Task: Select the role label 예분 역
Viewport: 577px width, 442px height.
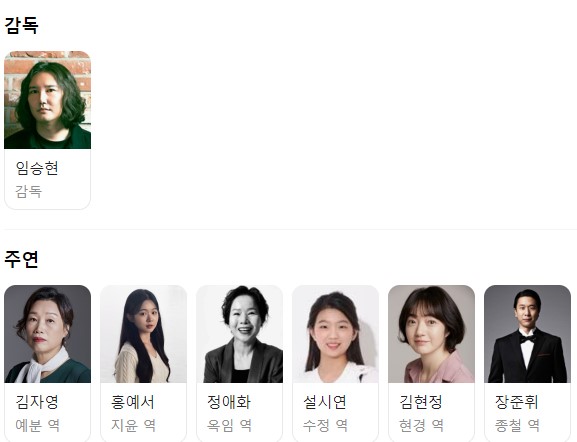Action: click(x=38, y=425)
